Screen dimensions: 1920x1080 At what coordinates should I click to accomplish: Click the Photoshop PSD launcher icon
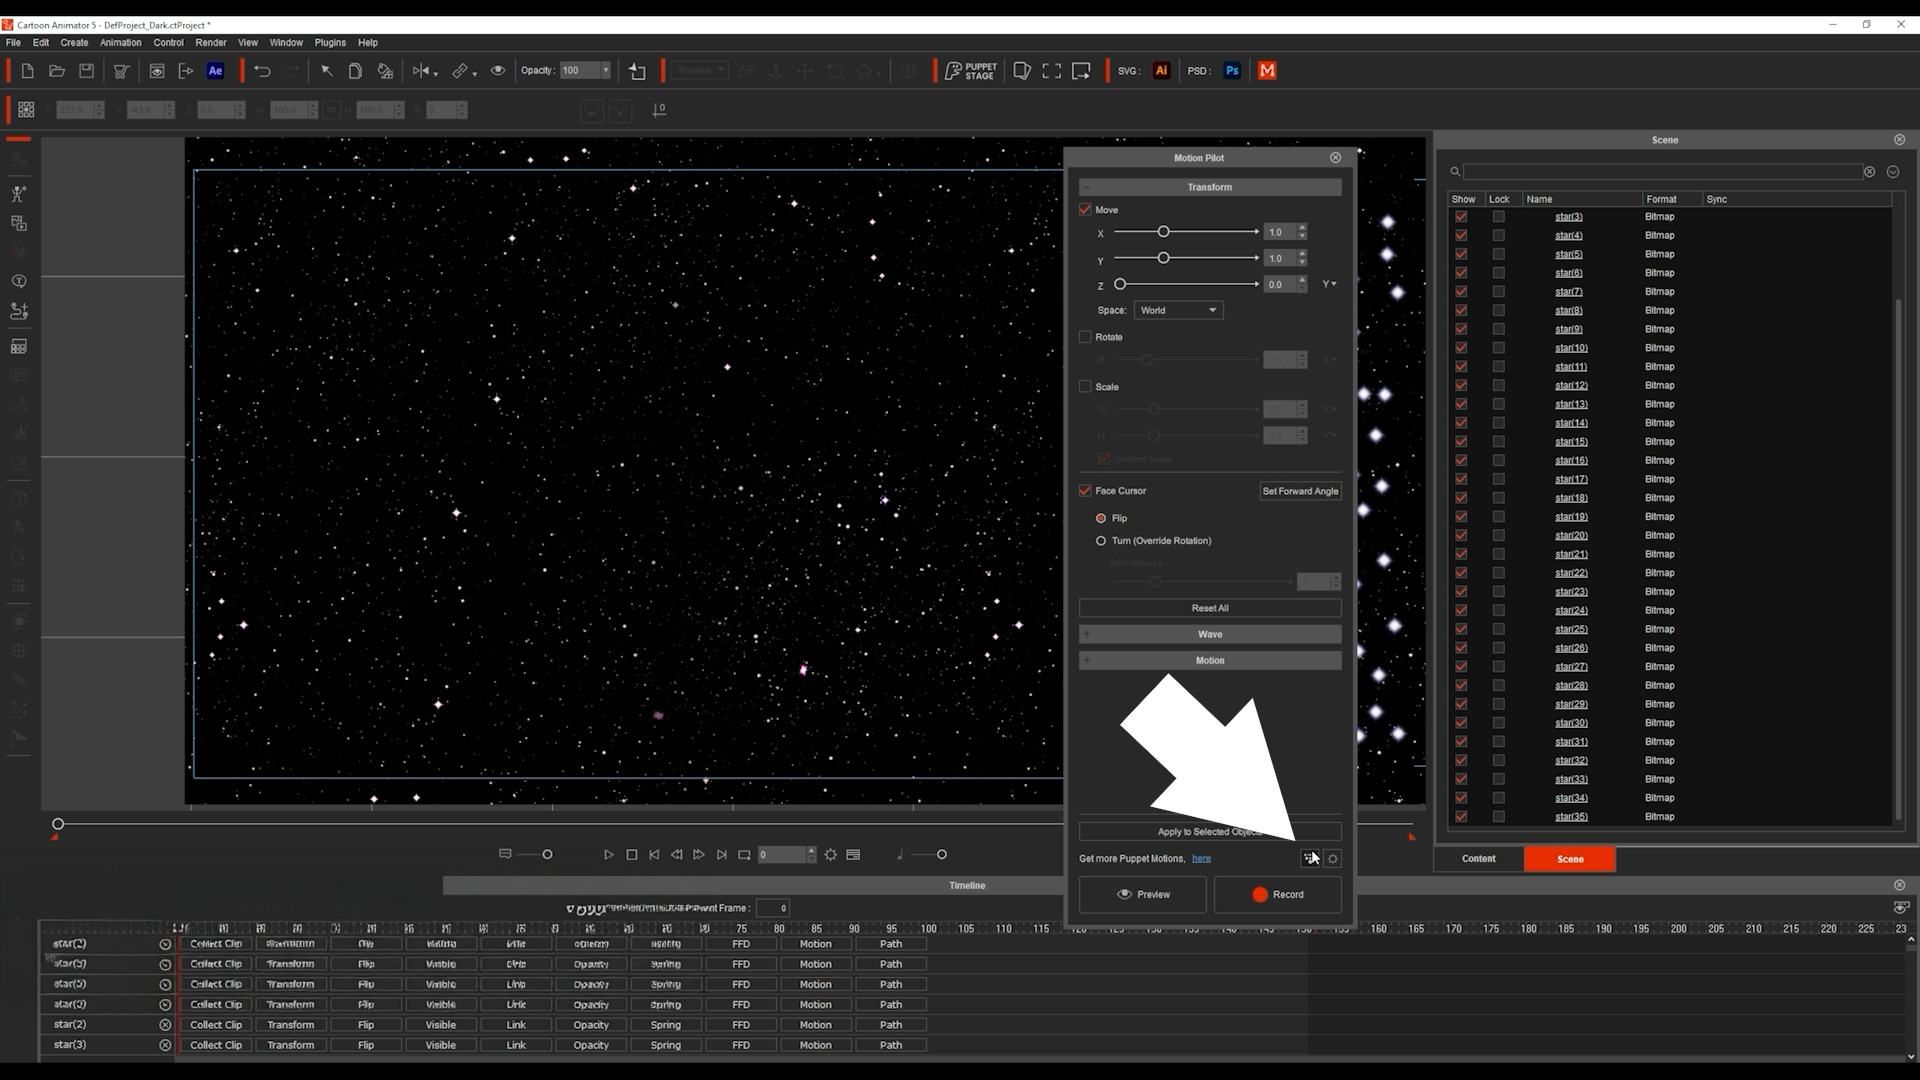(x=1232, y=71)
